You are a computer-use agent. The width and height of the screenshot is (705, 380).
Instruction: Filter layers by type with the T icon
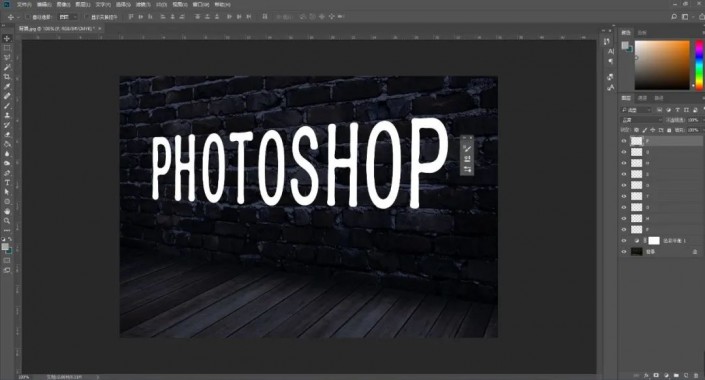(677, 110)
